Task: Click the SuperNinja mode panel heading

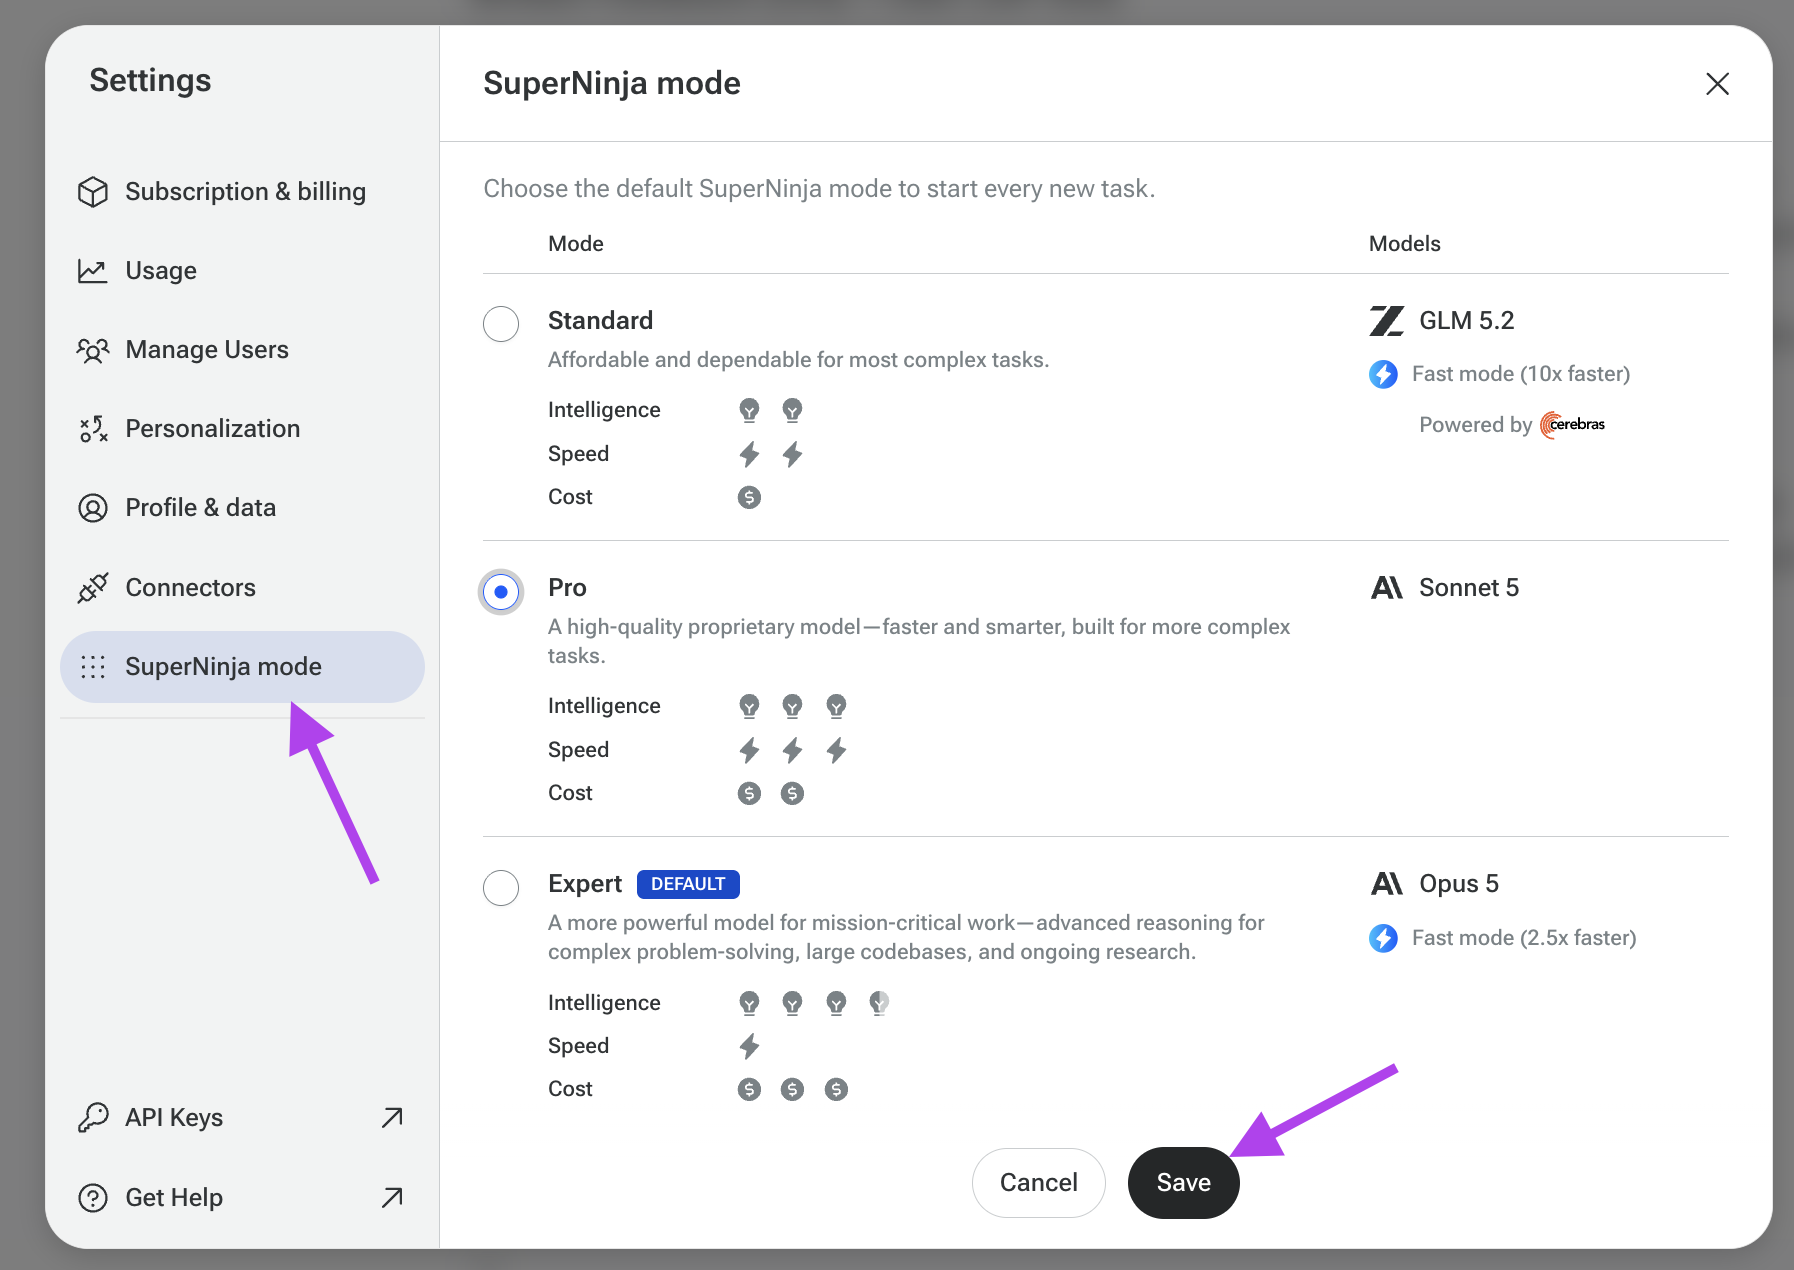Action: [x=612, y=84]
